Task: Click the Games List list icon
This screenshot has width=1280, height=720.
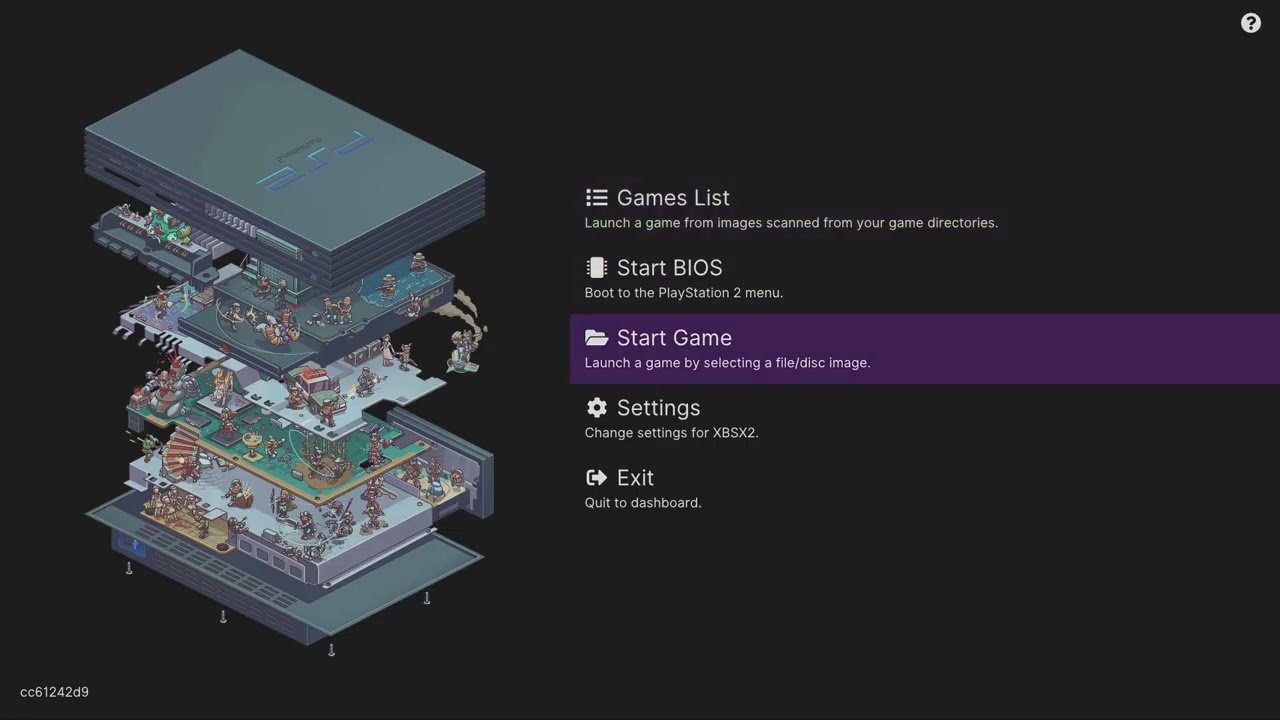Action: pos(597,198)
